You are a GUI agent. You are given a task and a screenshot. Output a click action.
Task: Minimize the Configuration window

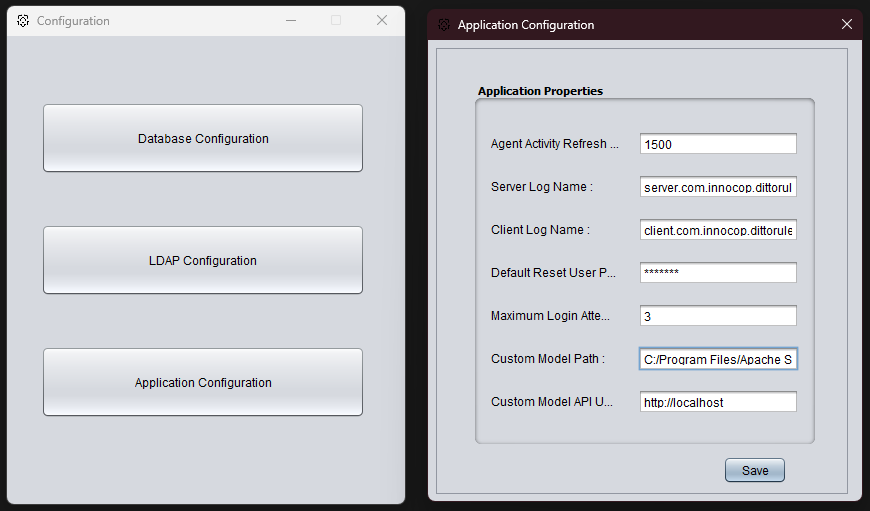click(291, 21)
